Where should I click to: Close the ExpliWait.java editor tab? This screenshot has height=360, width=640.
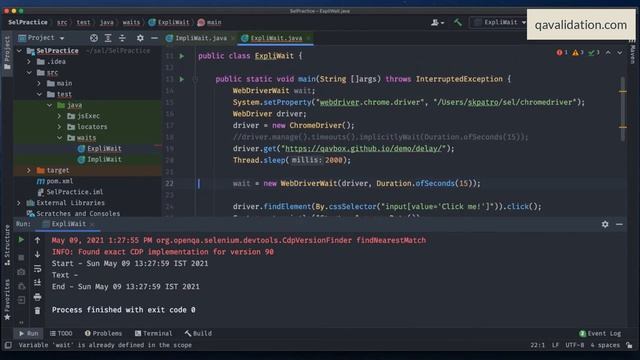pyautogui.click(x=309, y=38)
